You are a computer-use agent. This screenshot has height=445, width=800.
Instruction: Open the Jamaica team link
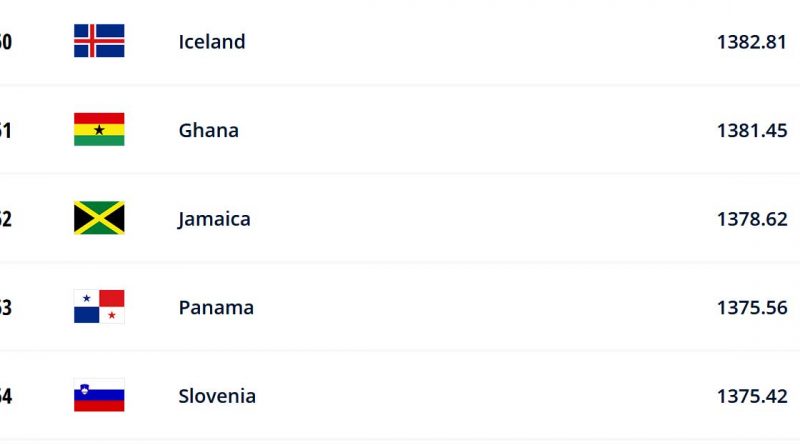click(x=214, y=219)
